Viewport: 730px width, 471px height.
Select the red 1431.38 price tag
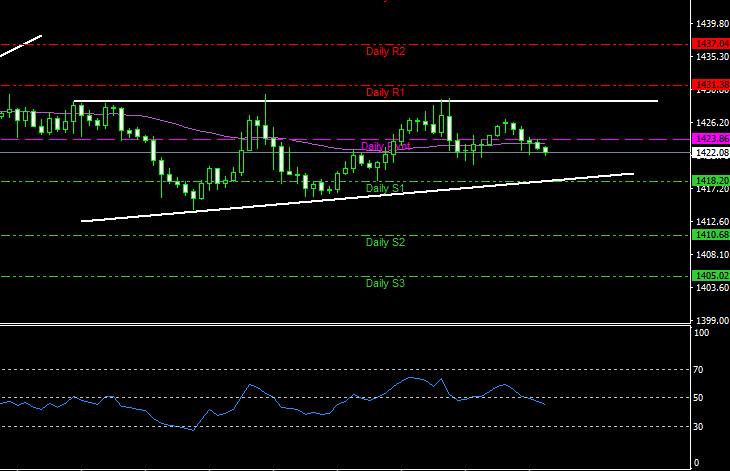click(711, 85)
